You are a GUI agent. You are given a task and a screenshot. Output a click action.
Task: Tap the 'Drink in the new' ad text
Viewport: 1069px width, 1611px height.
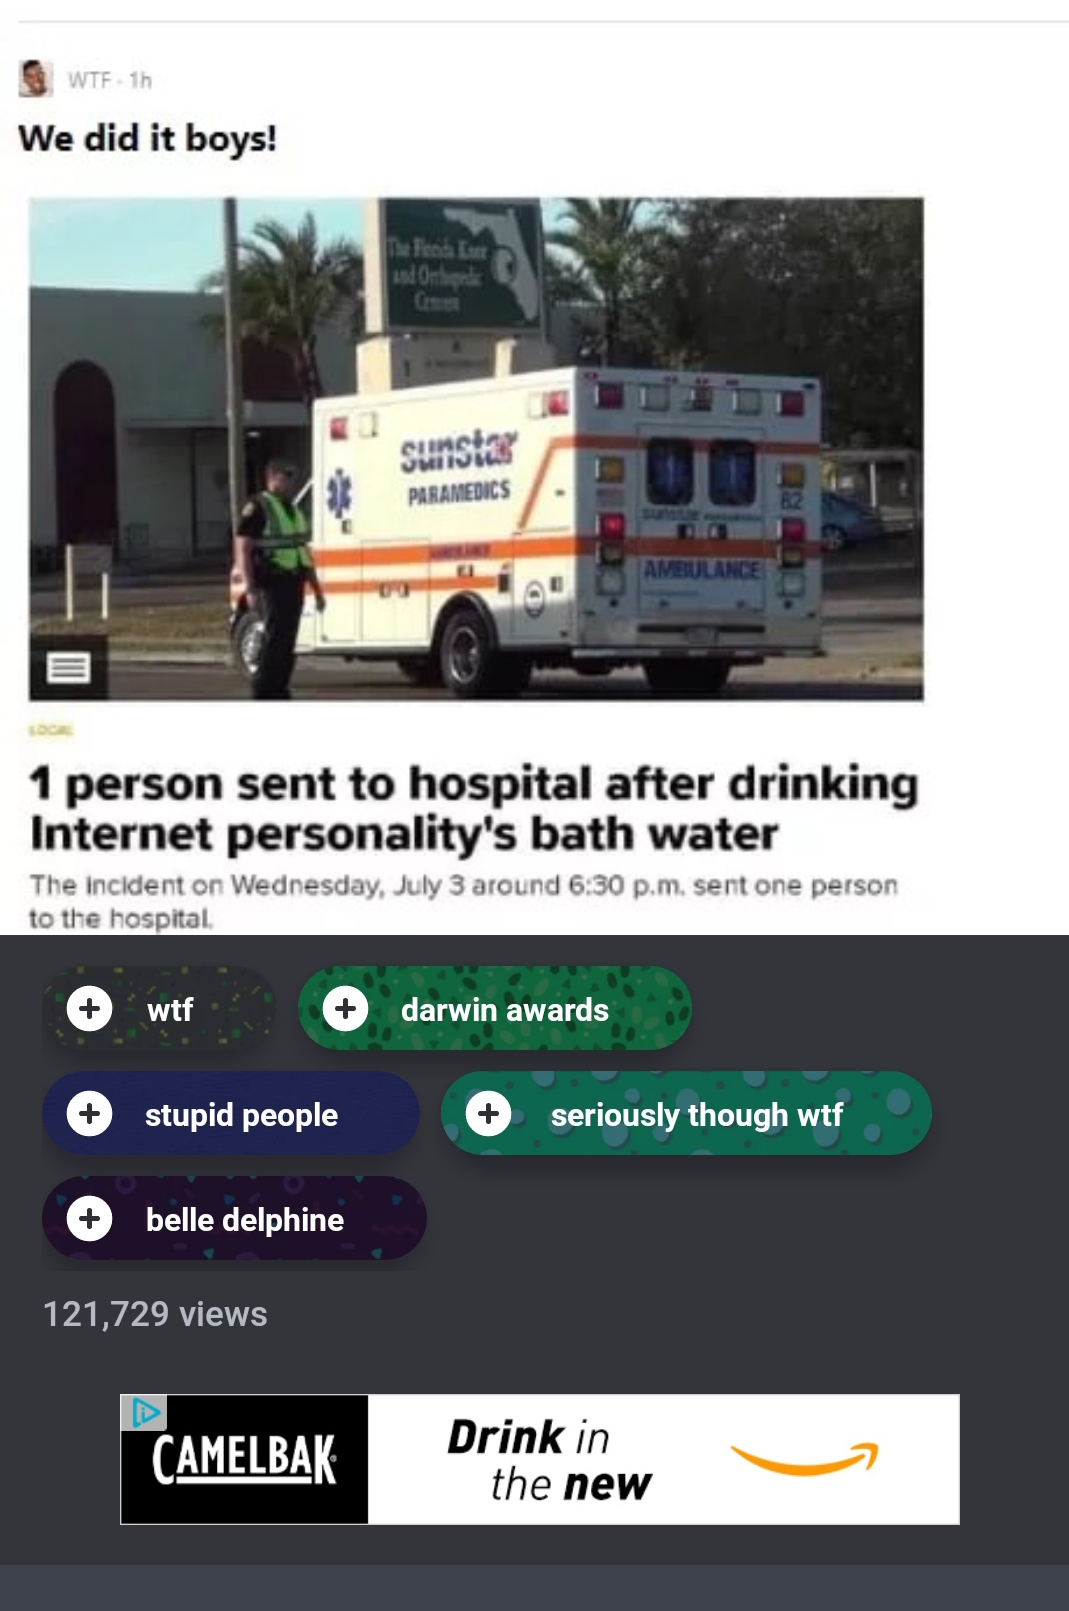[x=550, y=1460]
